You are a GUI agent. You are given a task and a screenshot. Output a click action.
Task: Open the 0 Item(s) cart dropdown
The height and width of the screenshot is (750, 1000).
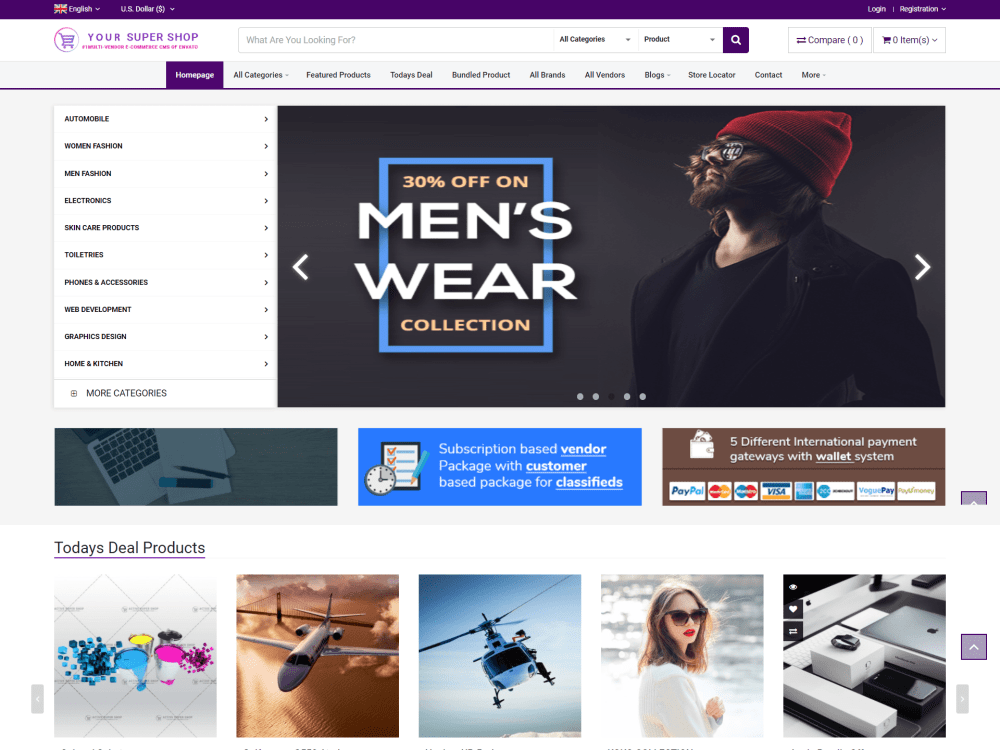coord(909,40)
